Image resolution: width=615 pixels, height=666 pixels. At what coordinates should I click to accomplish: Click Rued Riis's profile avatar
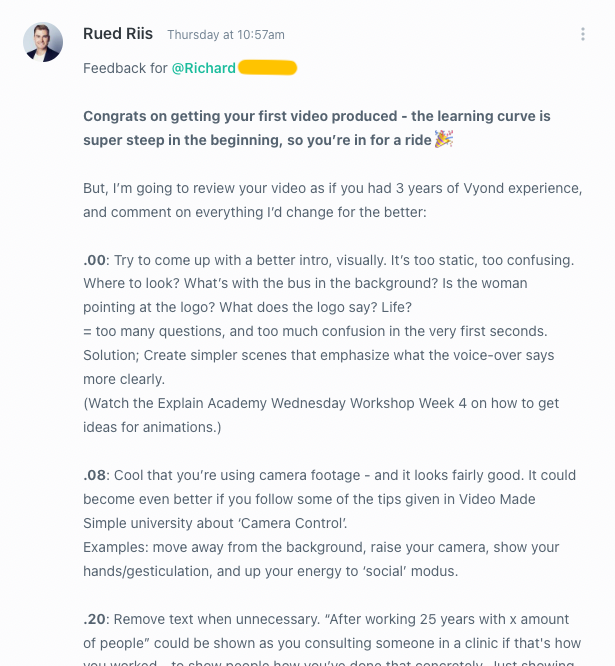43,42
